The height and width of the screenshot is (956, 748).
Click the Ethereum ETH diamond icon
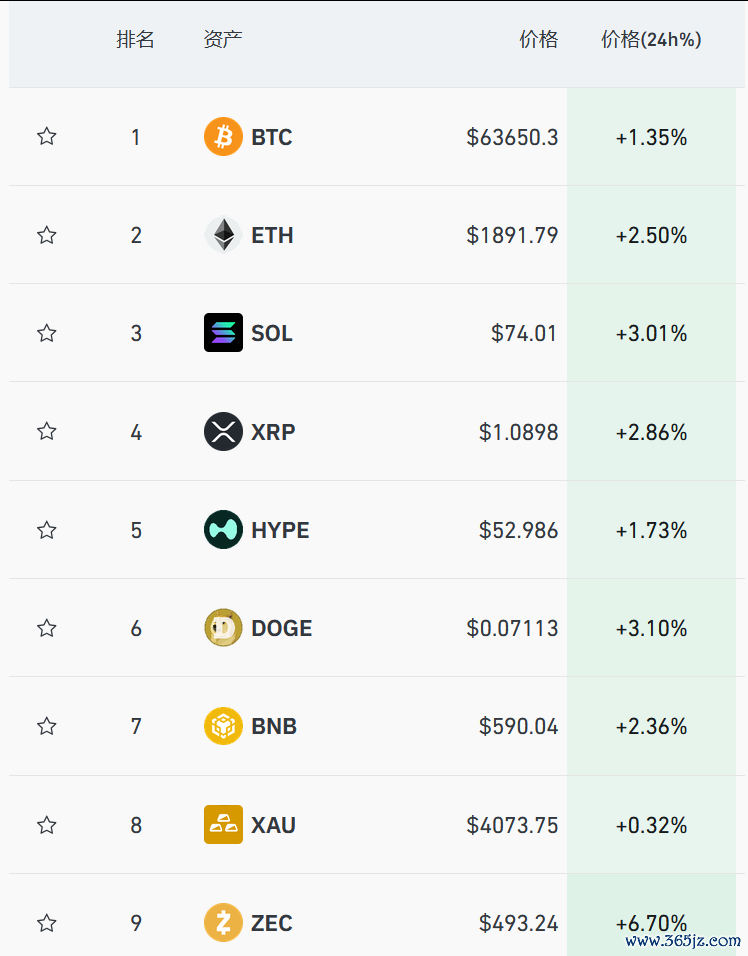click(223, 235)
